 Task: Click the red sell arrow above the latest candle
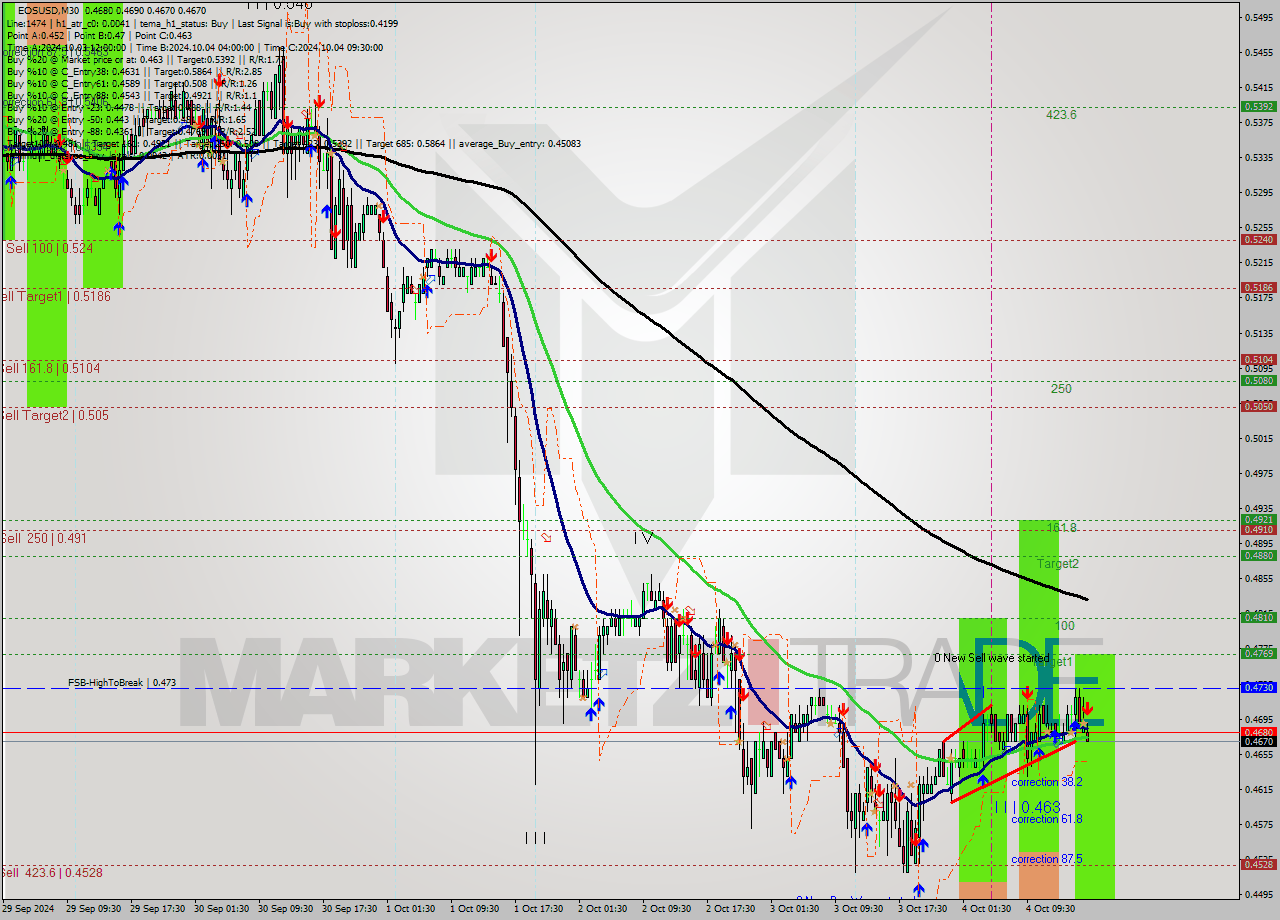coord(1087,709)
